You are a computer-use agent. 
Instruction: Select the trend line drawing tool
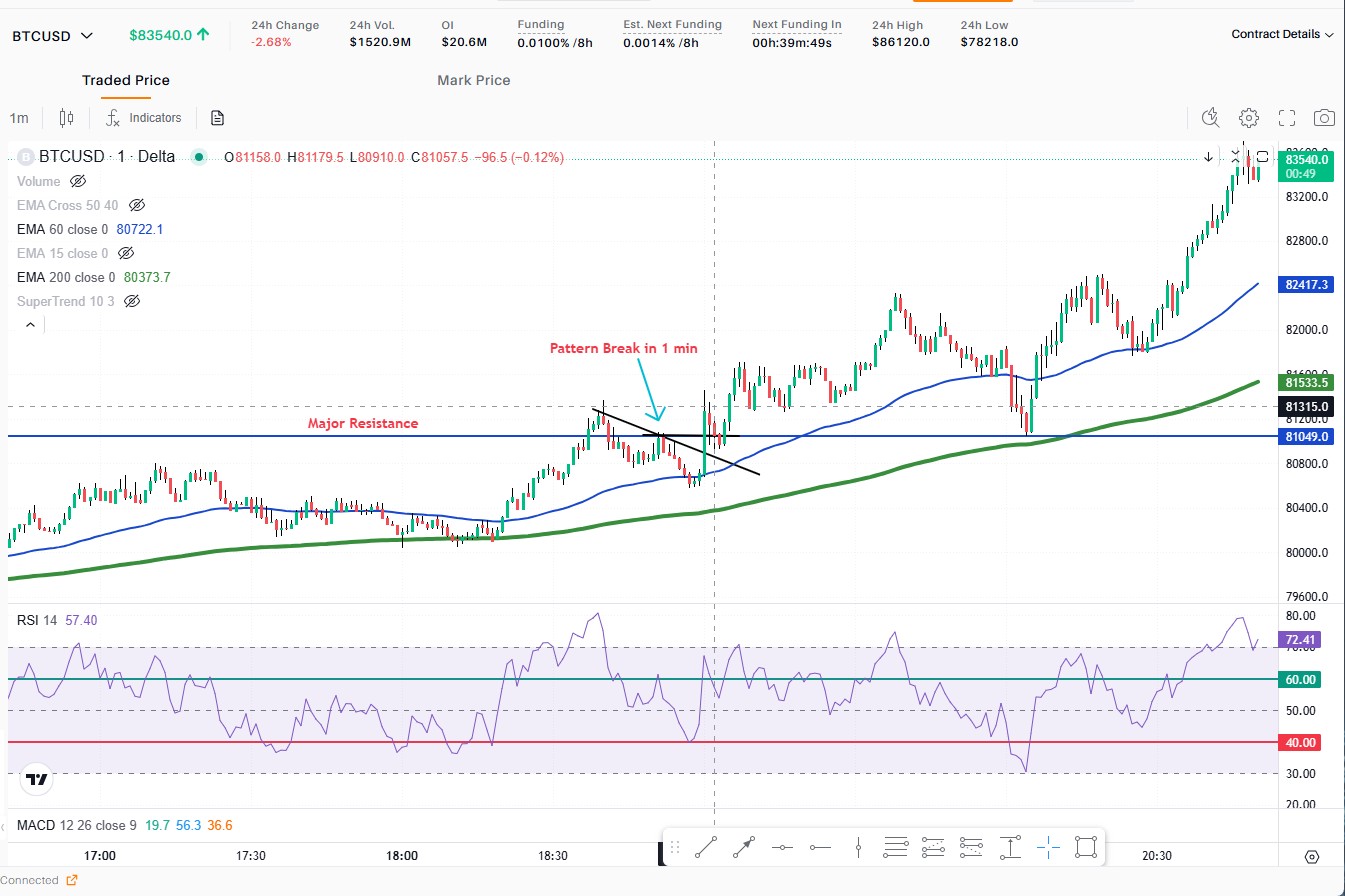[705, 848]
